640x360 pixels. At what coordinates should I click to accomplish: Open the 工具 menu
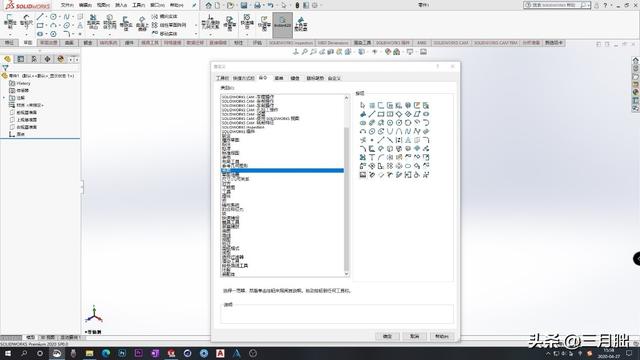click(139, 5)
